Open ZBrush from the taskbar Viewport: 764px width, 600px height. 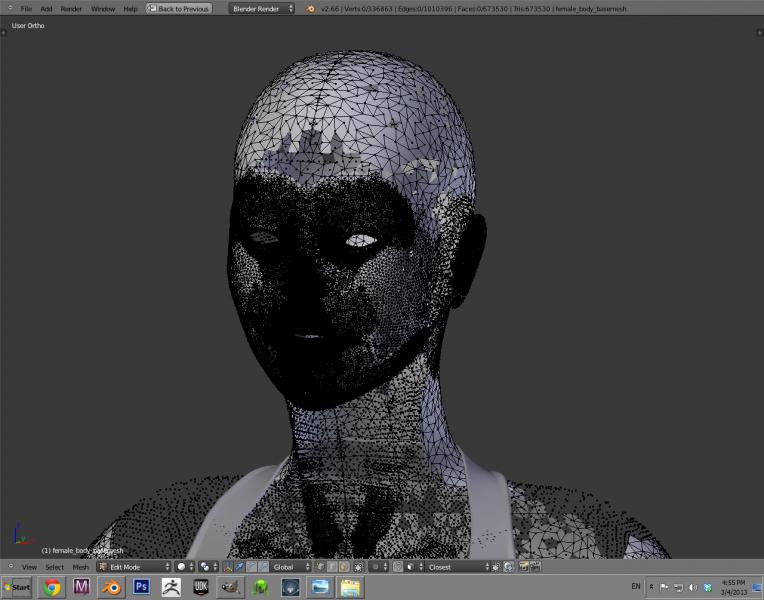click(171, 587)
